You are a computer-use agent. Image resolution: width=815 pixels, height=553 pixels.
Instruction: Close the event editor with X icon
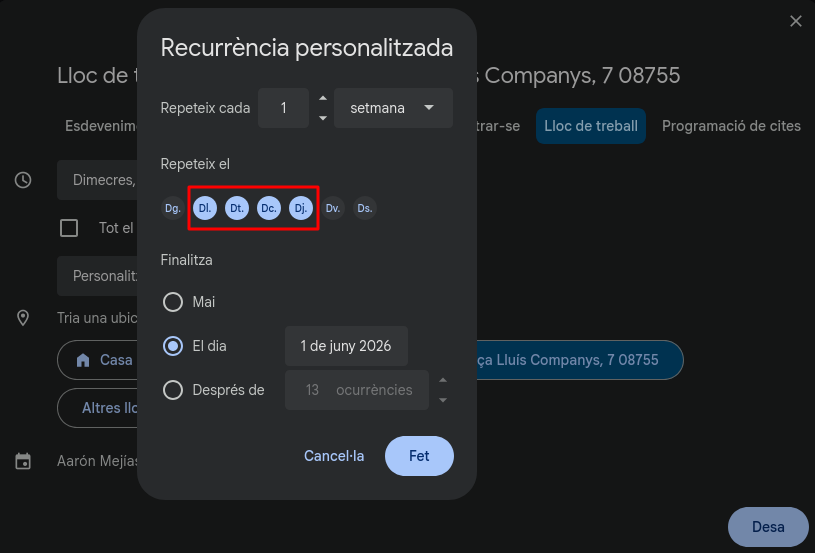click(796, 21)
